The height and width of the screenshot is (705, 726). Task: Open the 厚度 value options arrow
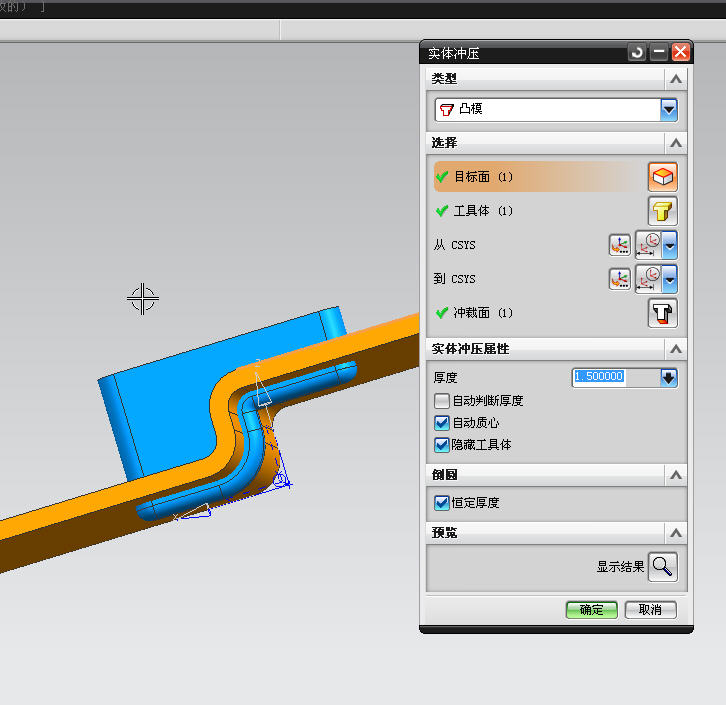[669, 378]
